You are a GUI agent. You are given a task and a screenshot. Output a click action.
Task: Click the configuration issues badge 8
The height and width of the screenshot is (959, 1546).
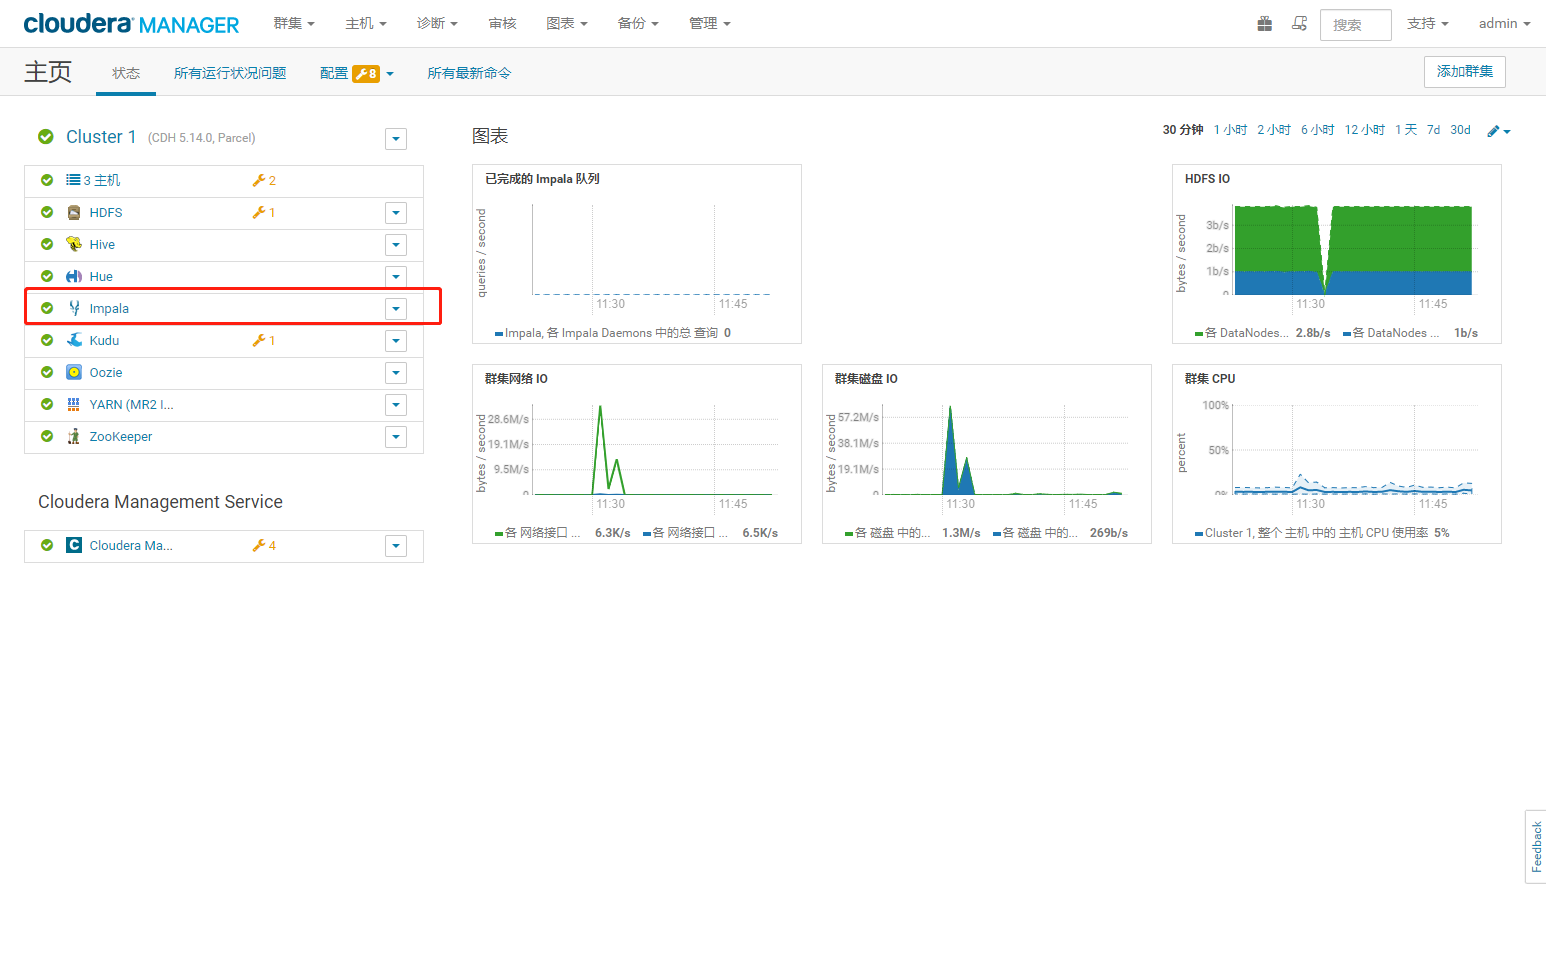pos(366,73)
